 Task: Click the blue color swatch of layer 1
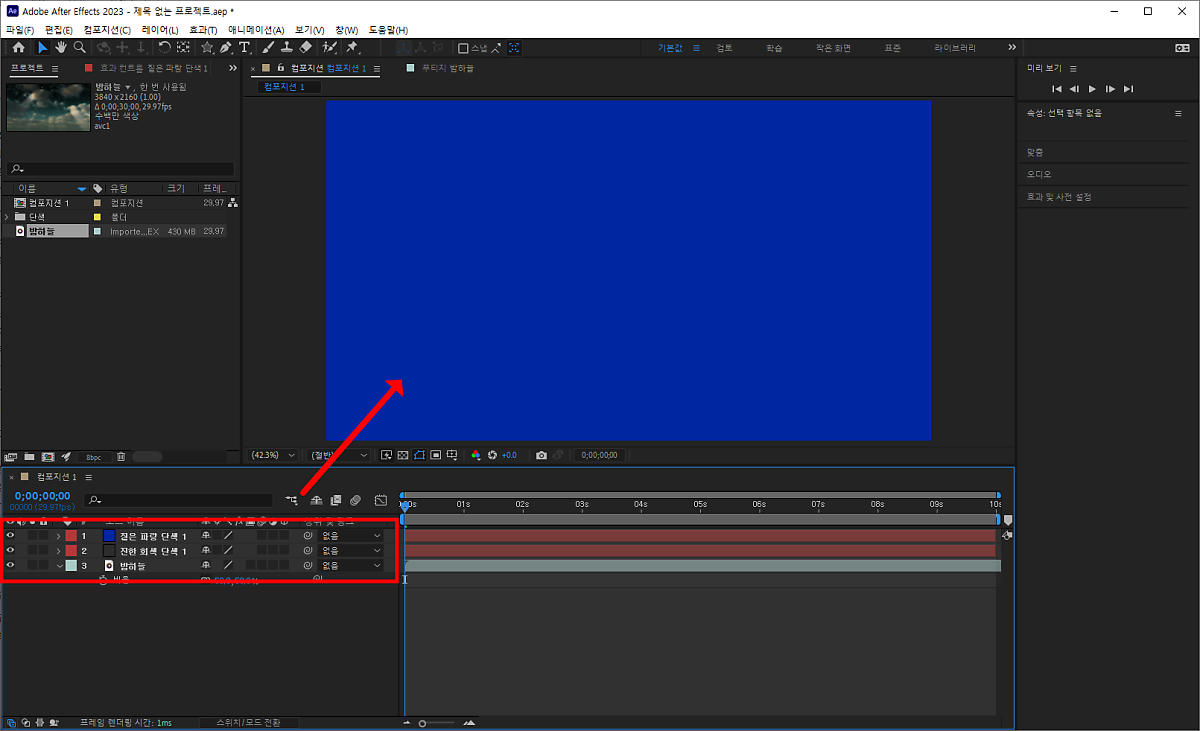point(109,536)
